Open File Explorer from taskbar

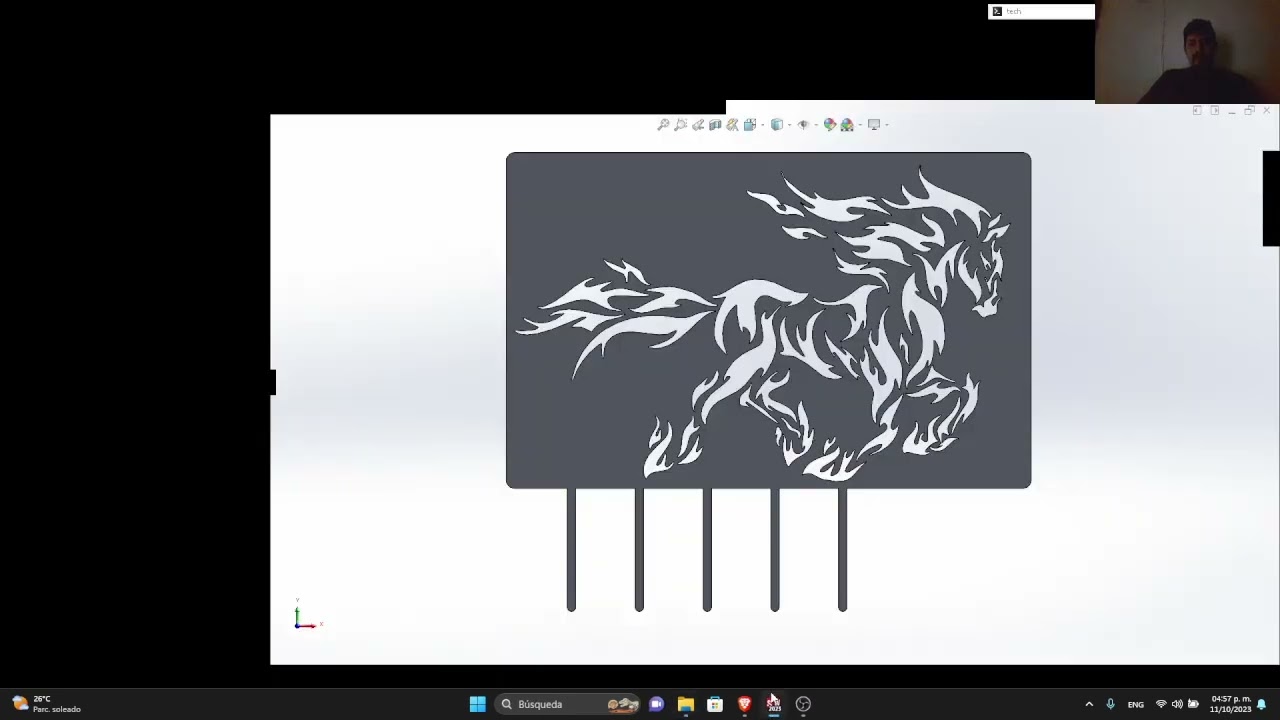(x=686, y=704)
